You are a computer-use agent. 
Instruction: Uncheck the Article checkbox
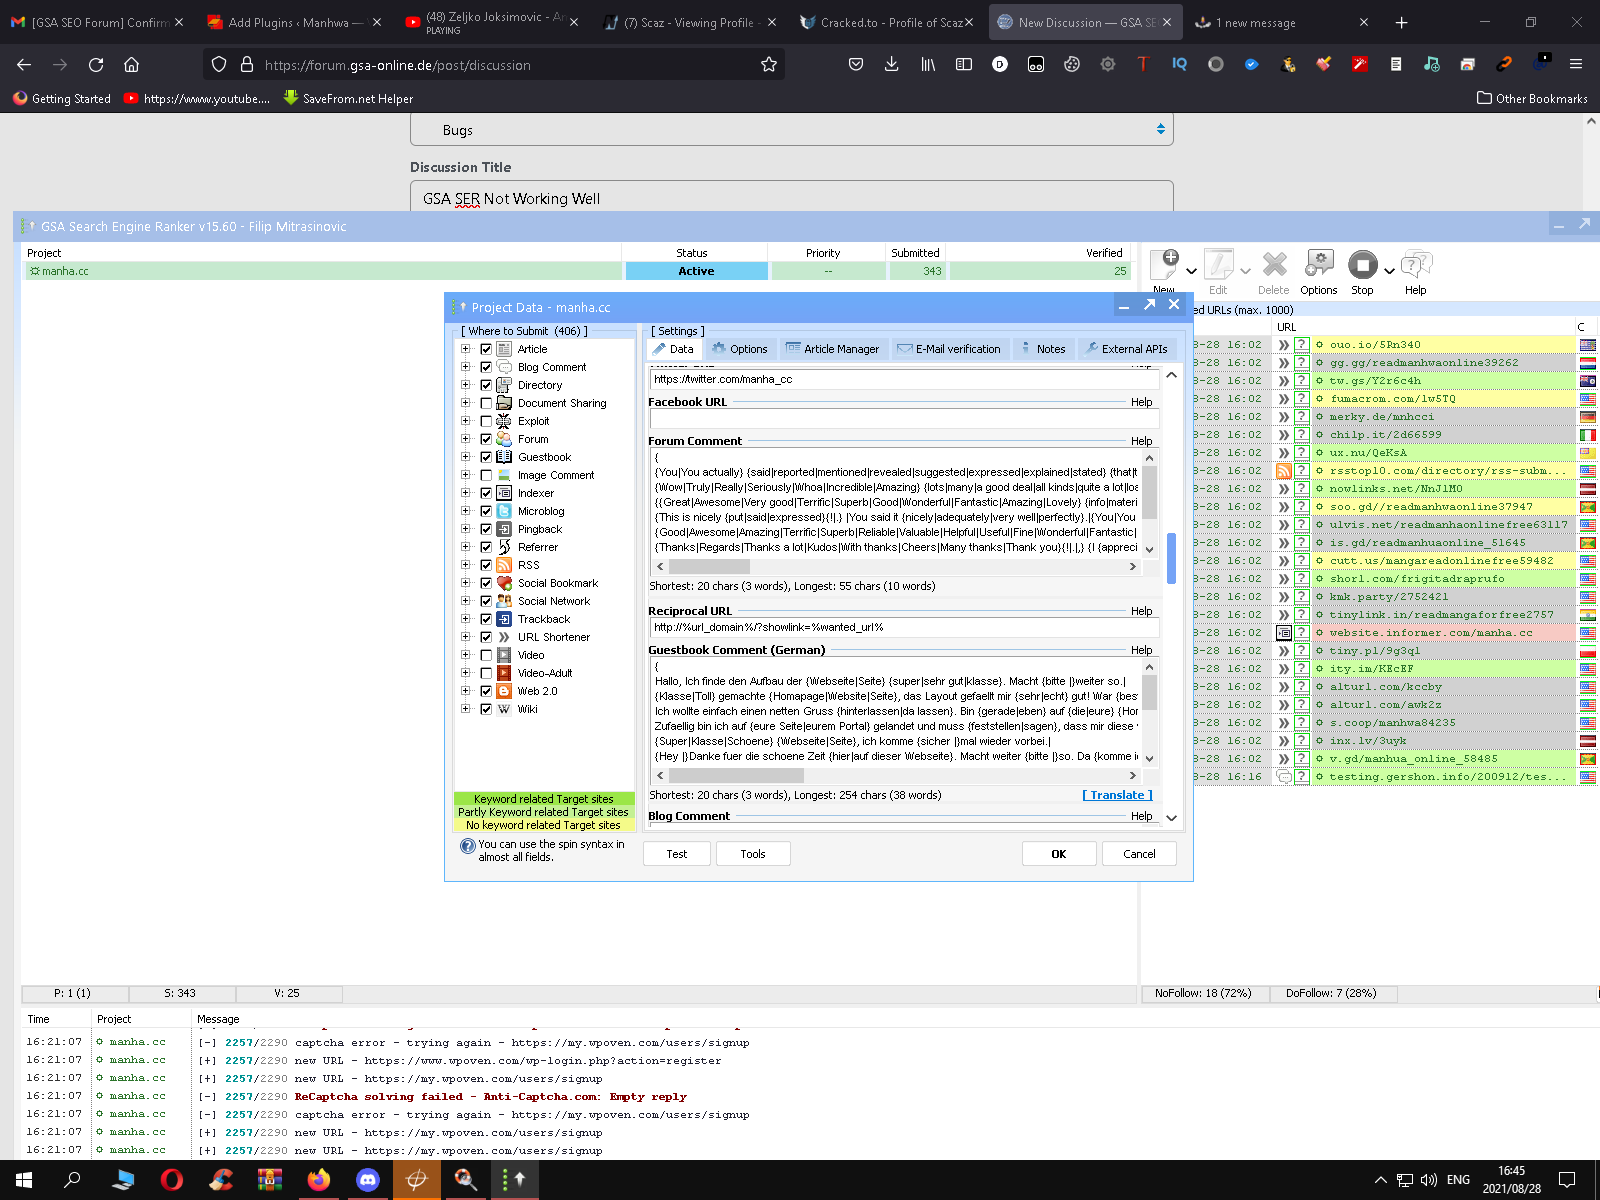click(x=486, y=349)
